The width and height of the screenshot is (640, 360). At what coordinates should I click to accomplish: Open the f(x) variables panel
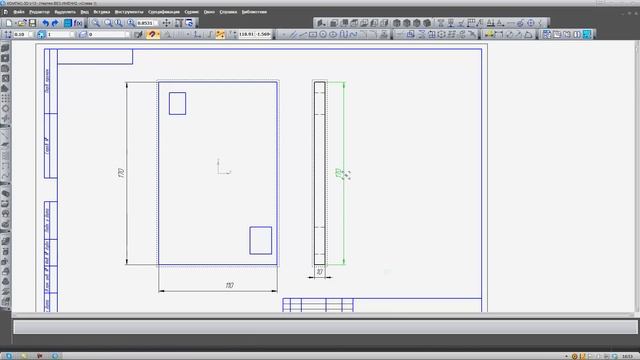78,23
